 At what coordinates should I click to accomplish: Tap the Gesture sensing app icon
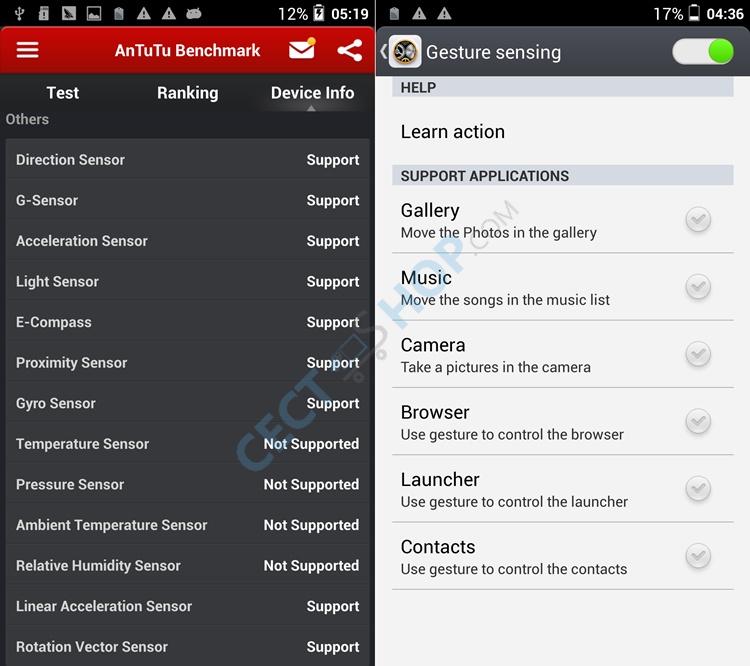(405, 52)
